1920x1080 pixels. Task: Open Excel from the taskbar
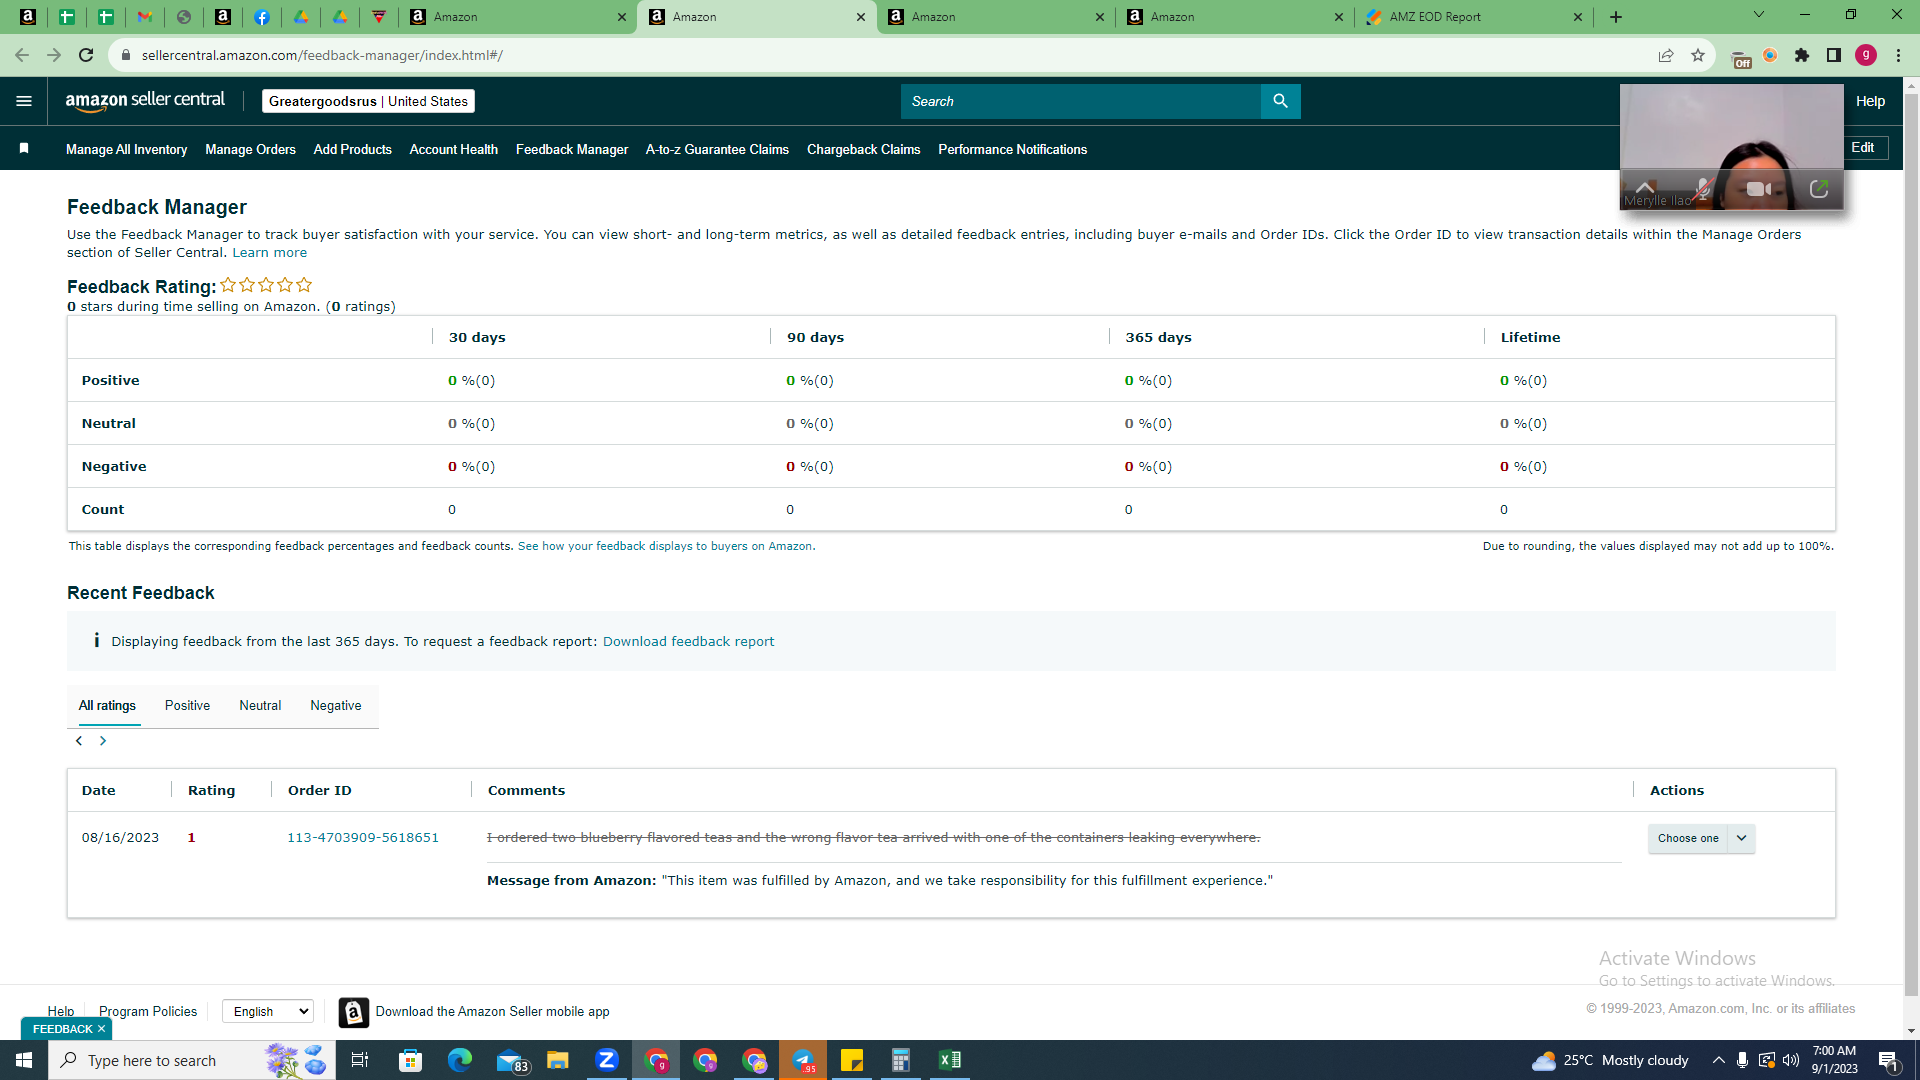[950, 1060]
